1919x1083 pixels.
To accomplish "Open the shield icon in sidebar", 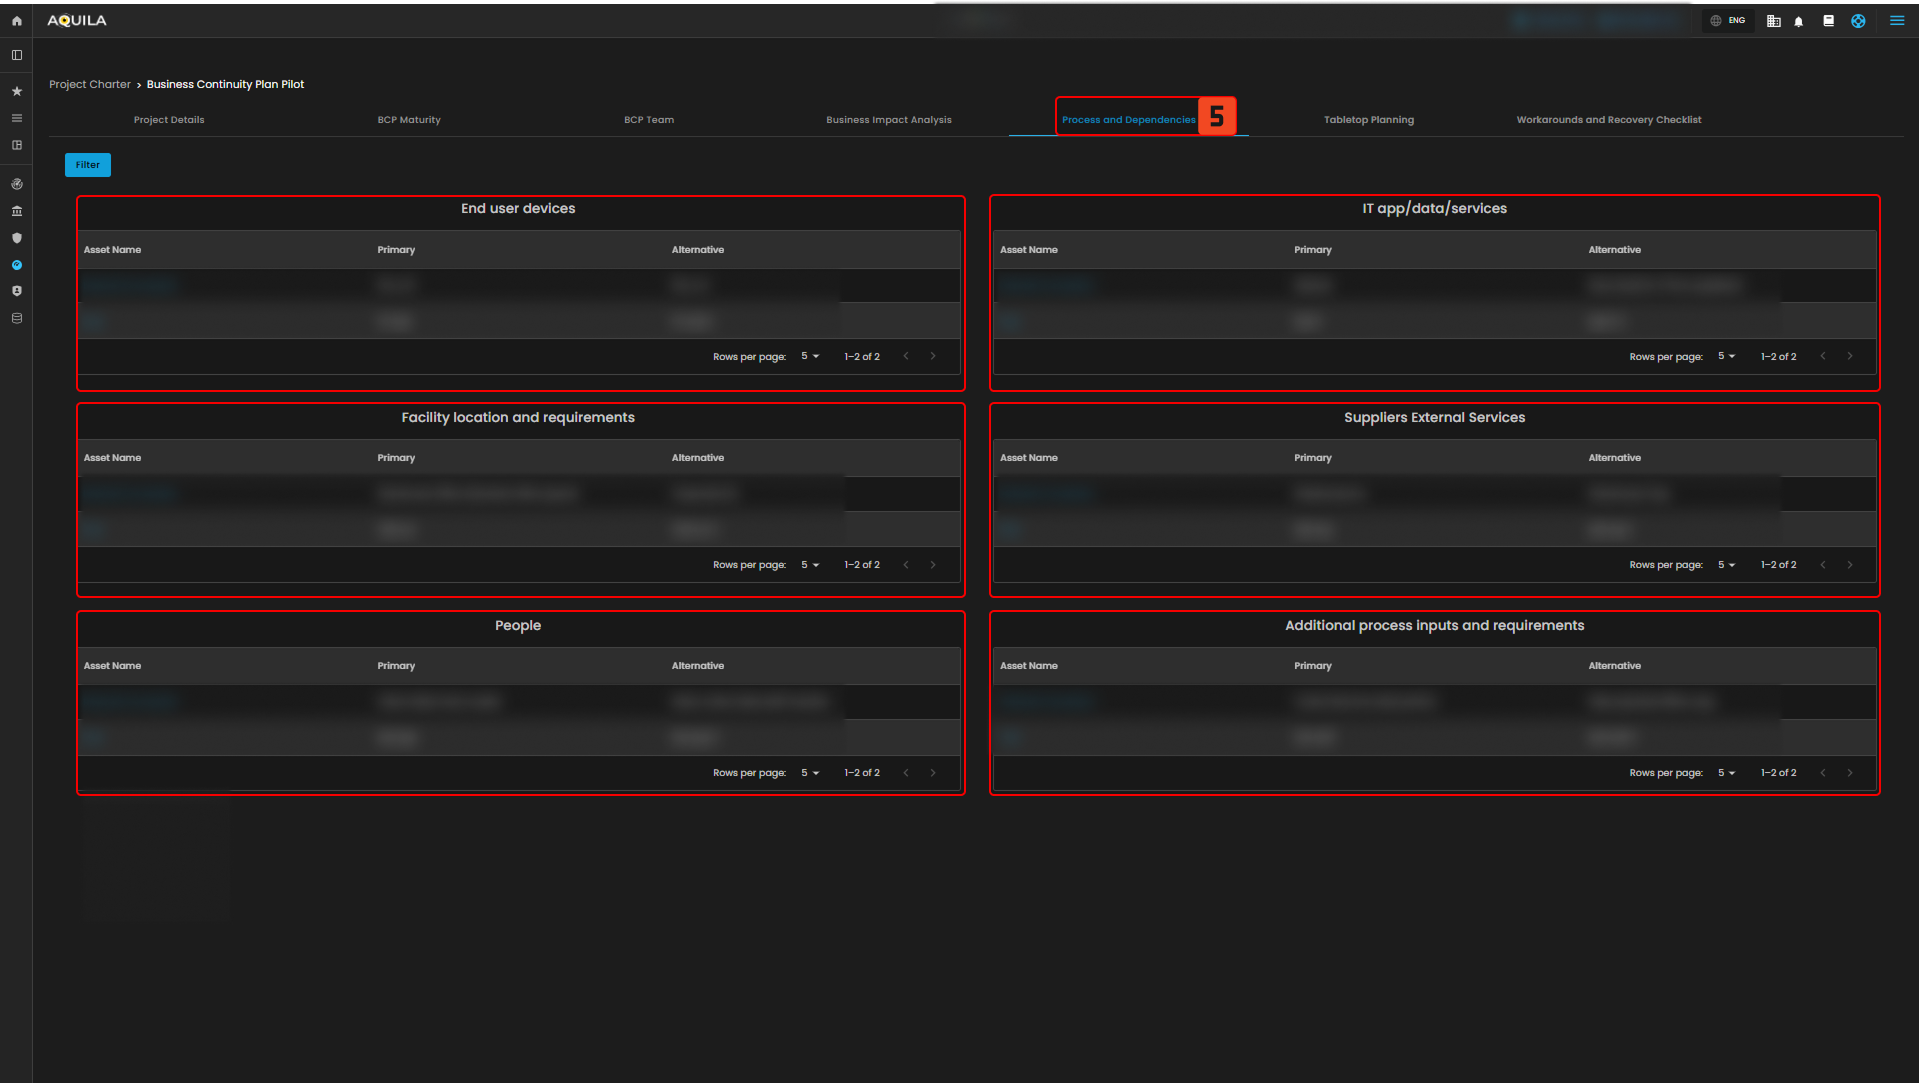I will point(17,238).
